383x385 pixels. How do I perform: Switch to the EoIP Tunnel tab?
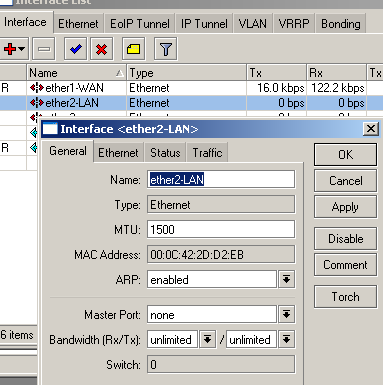tap(140, 24)
